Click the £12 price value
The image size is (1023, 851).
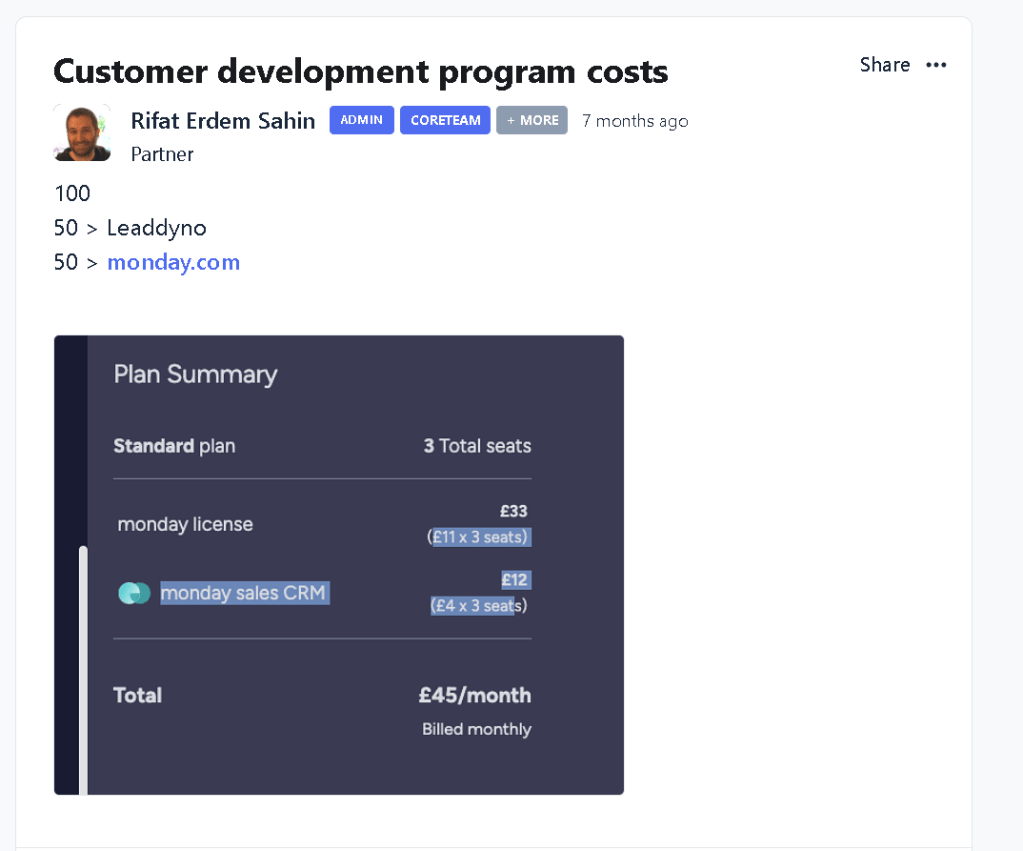tap(514, 580)
